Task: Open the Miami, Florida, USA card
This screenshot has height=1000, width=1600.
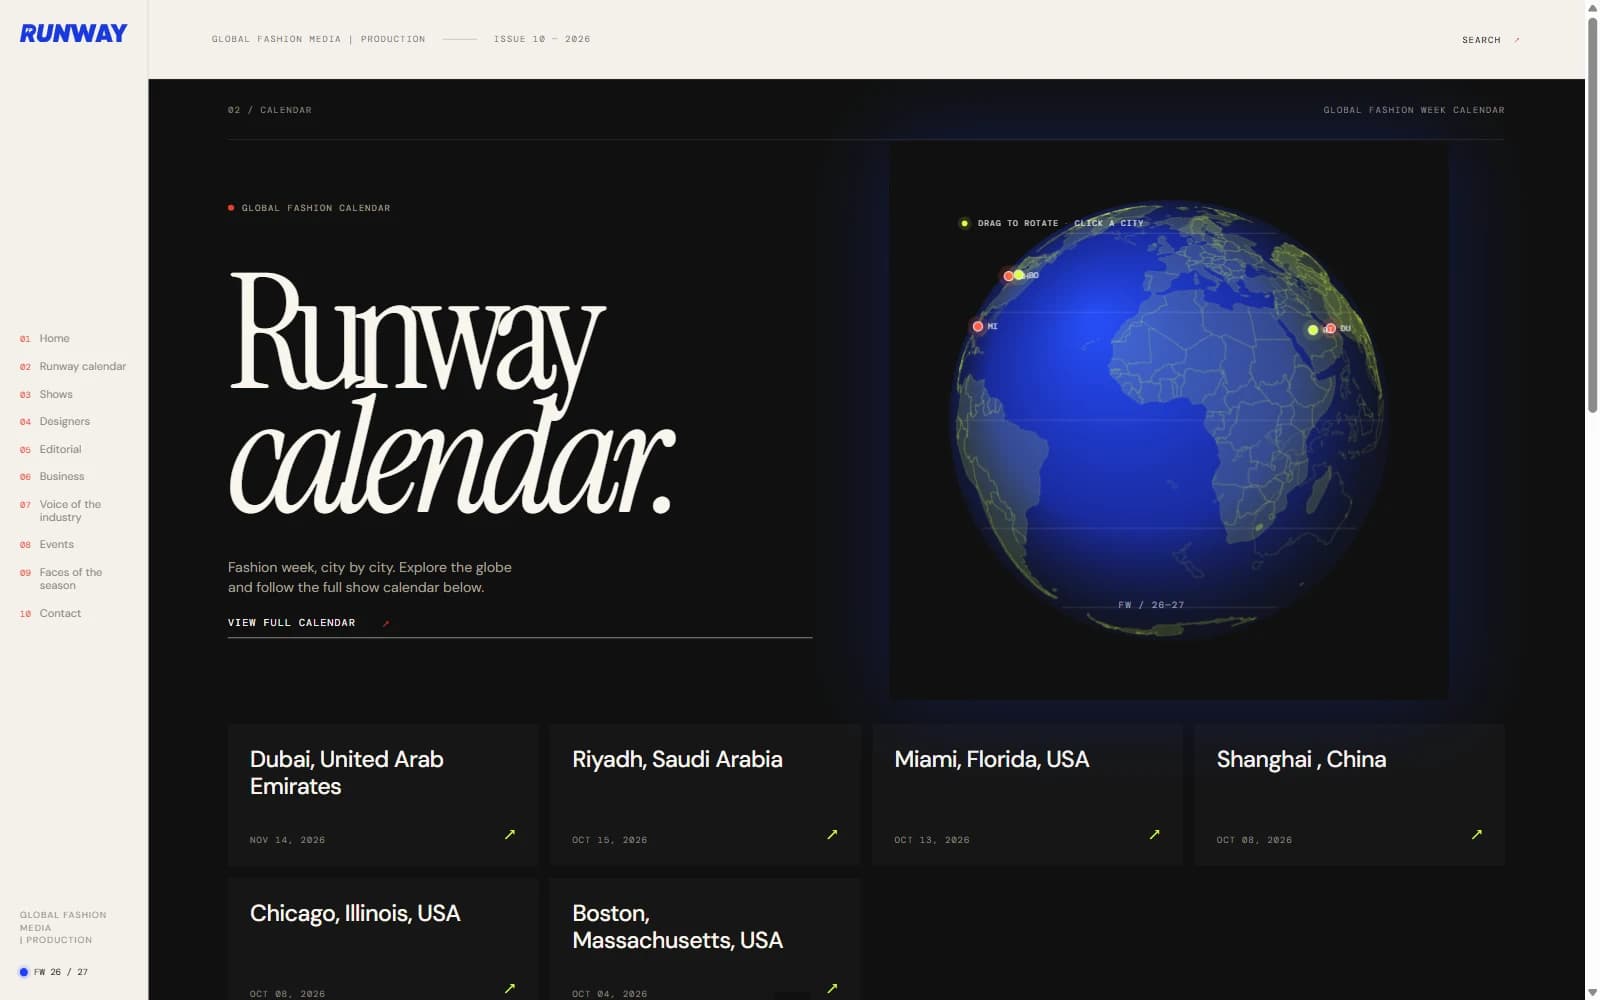Action: coord(1027,795)
